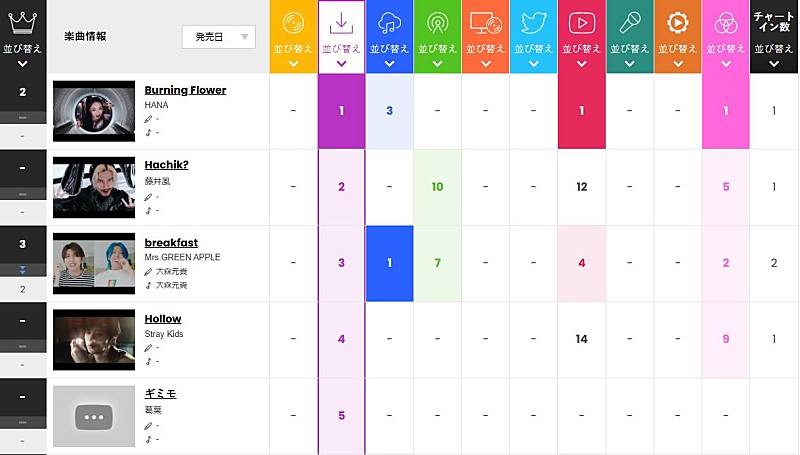Click the YouTube video icon
The width and height of the screenshot is (800, 455).
click(x=581, y=23)
